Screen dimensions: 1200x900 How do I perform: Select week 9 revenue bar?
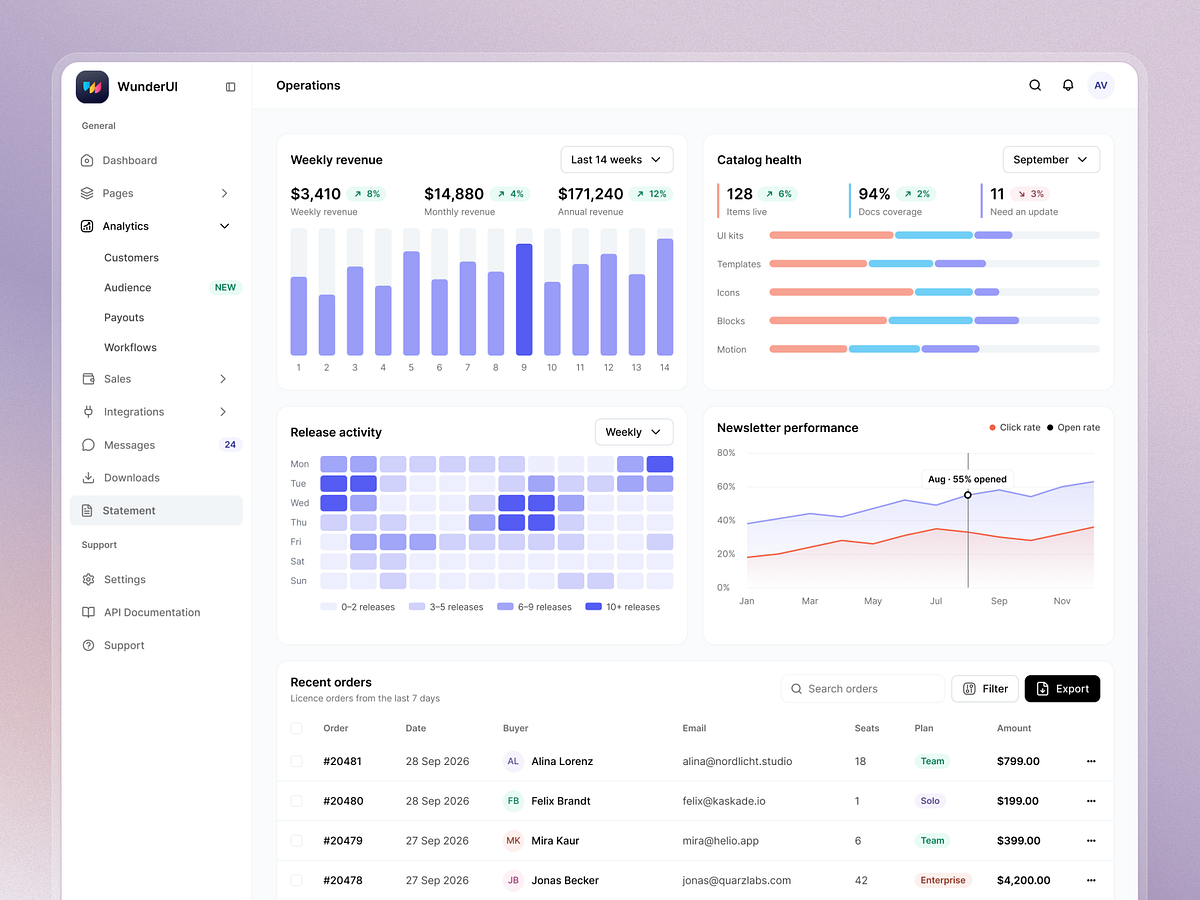click(524, 299)
